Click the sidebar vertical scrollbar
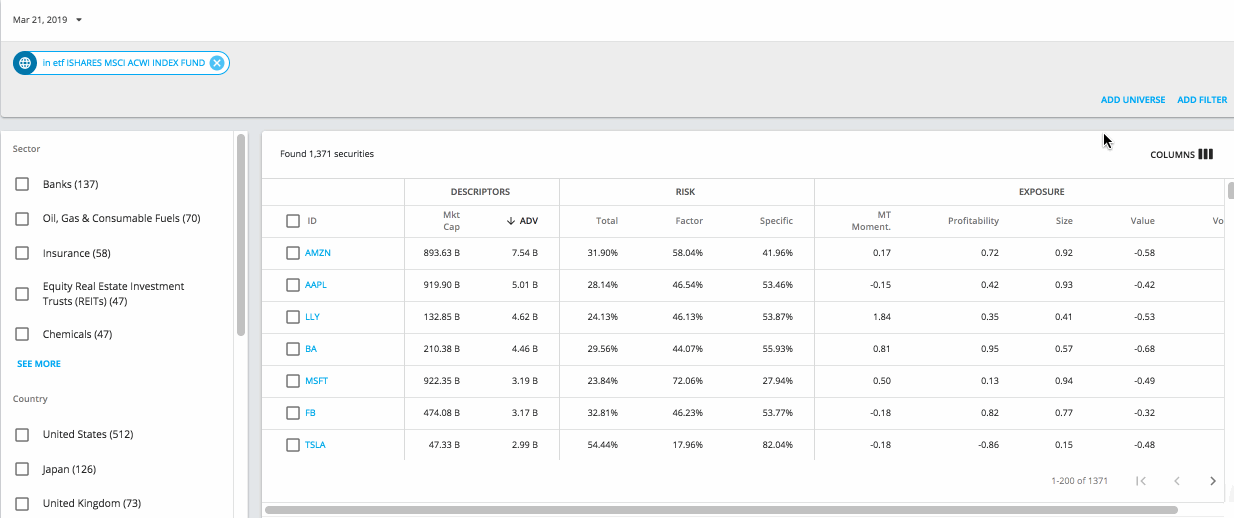 tap(241, 236)
